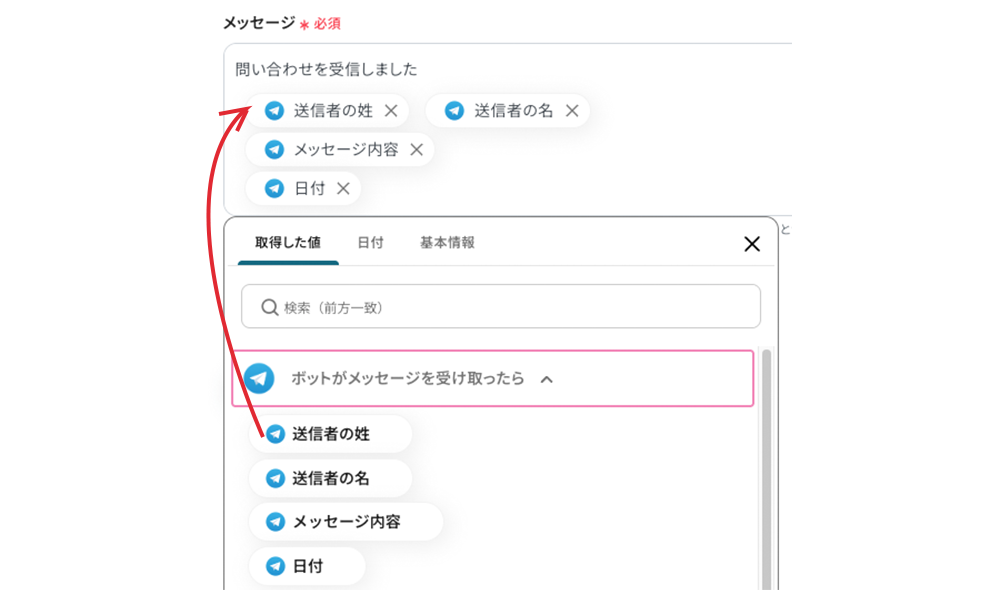This screenshot has height=590, width=1000.
Task: Insert the 送信者の名 value from the list
Action: (x=330, y=478)
